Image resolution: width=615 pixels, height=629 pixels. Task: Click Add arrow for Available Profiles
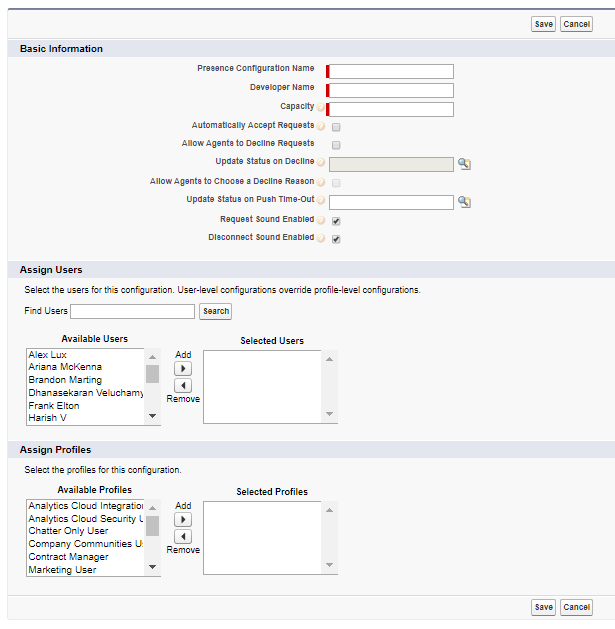(x=183, y=519)
